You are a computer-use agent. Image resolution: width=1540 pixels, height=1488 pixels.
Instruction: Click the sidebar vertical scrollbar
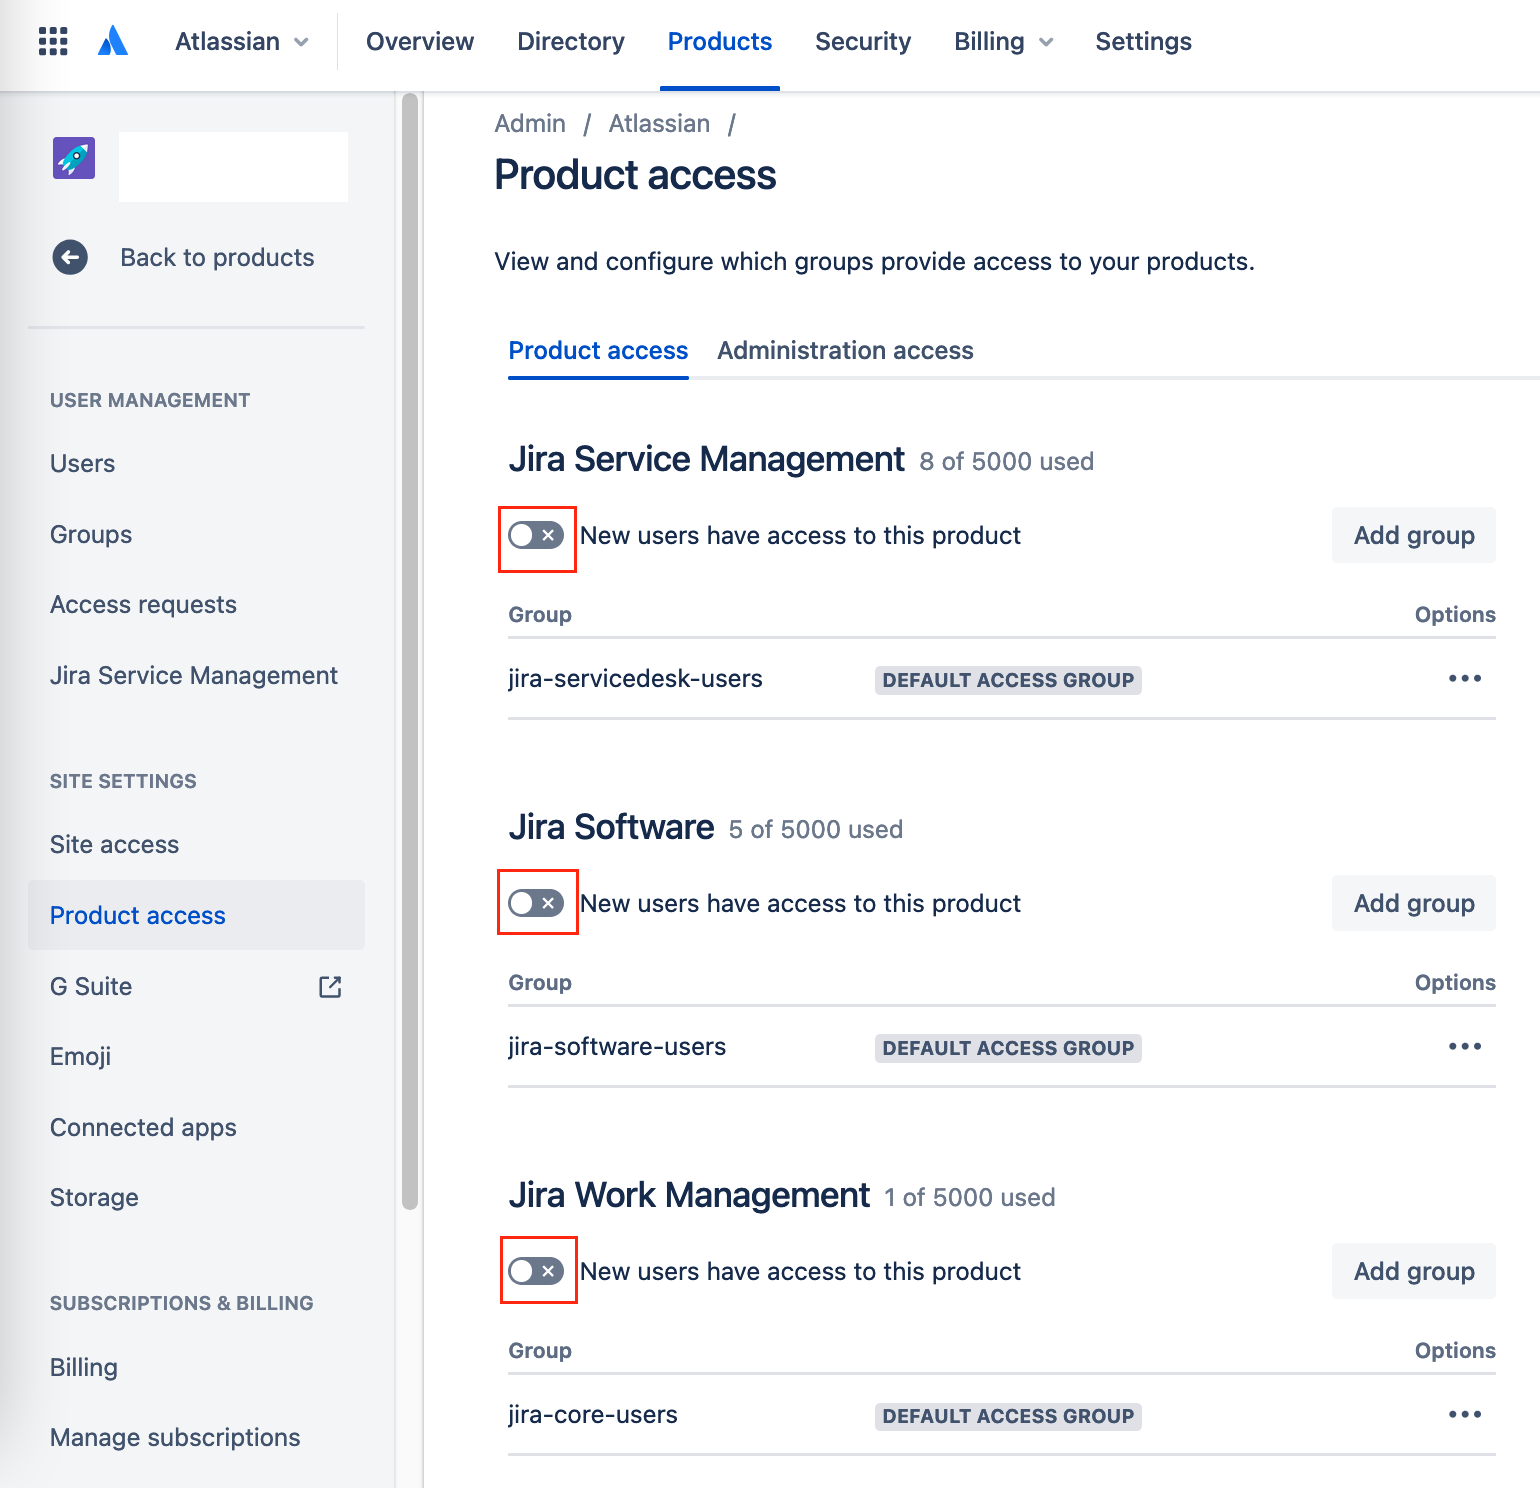(409, 652)
